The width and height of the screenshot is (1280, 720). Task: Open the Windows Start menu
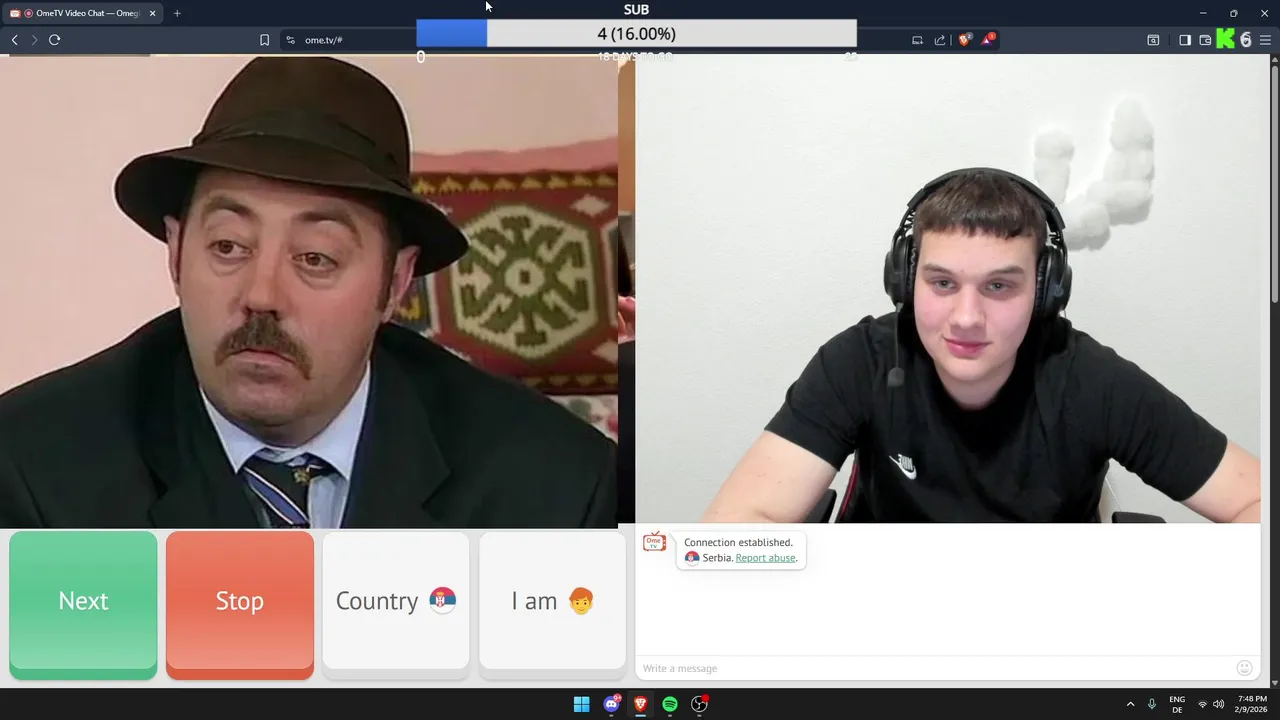tap(581, 704)
